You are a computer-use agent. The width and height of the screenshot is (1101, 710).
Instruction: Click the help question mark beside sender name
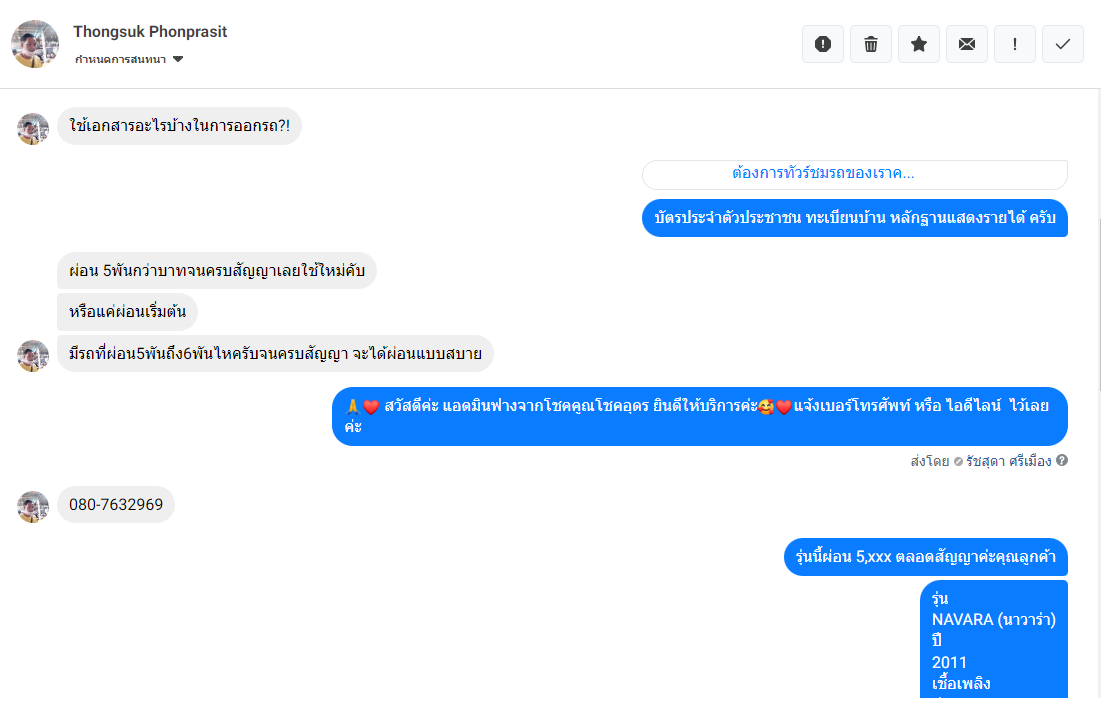(1062, 460)
